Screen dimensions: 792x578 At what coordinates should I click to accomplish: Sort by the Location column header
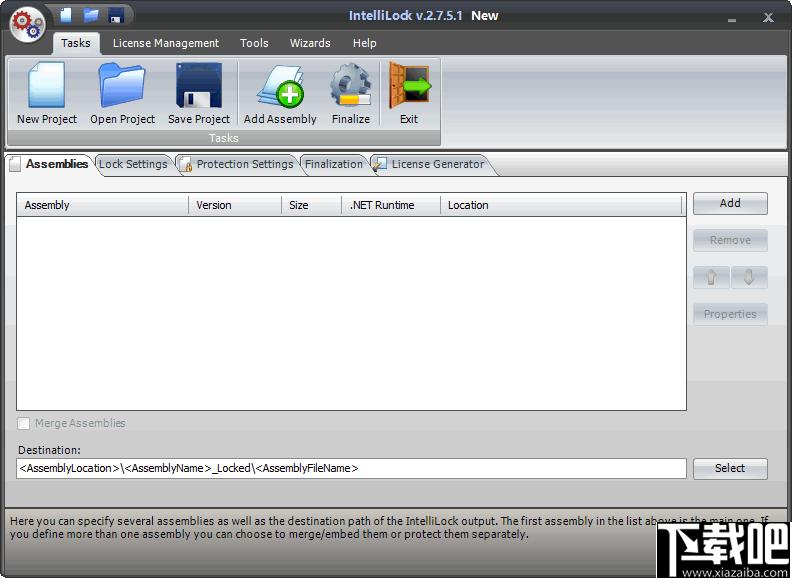[561, 206]
